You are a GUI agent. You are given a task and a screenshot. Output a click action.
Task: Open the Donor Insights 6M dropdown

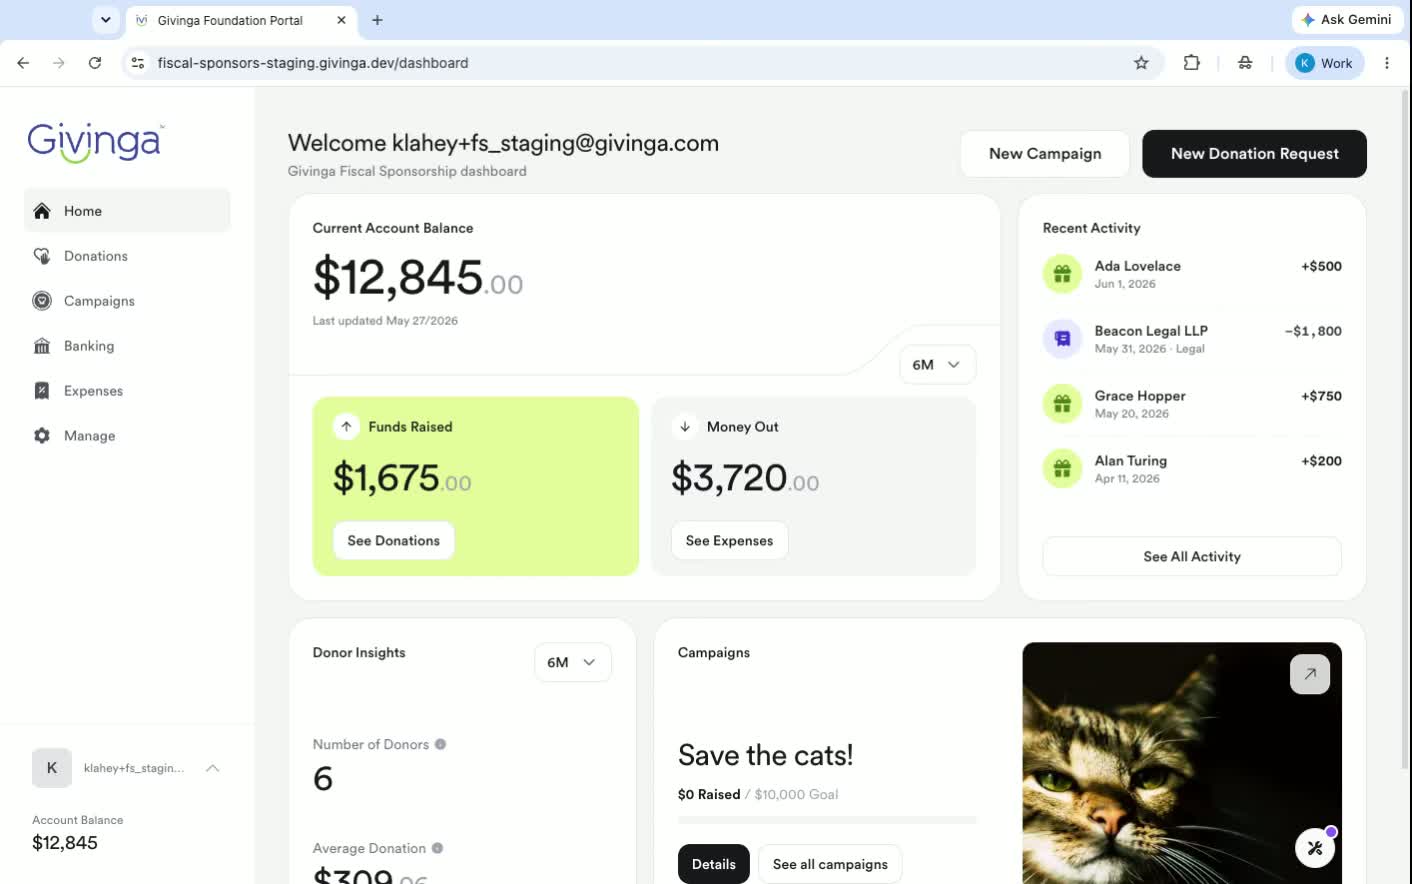572,662
